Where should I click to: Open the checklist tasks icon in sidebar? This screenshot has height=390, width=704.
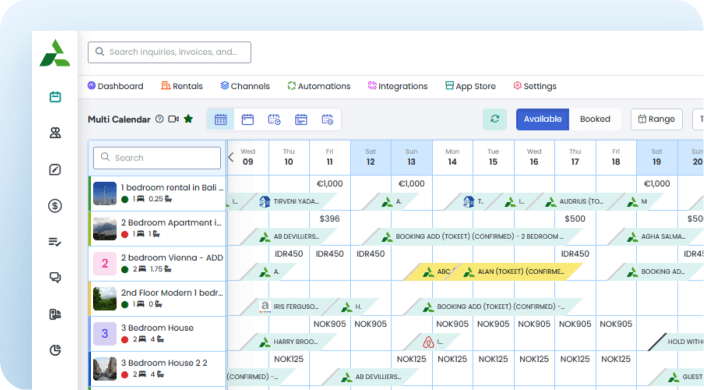55,242
